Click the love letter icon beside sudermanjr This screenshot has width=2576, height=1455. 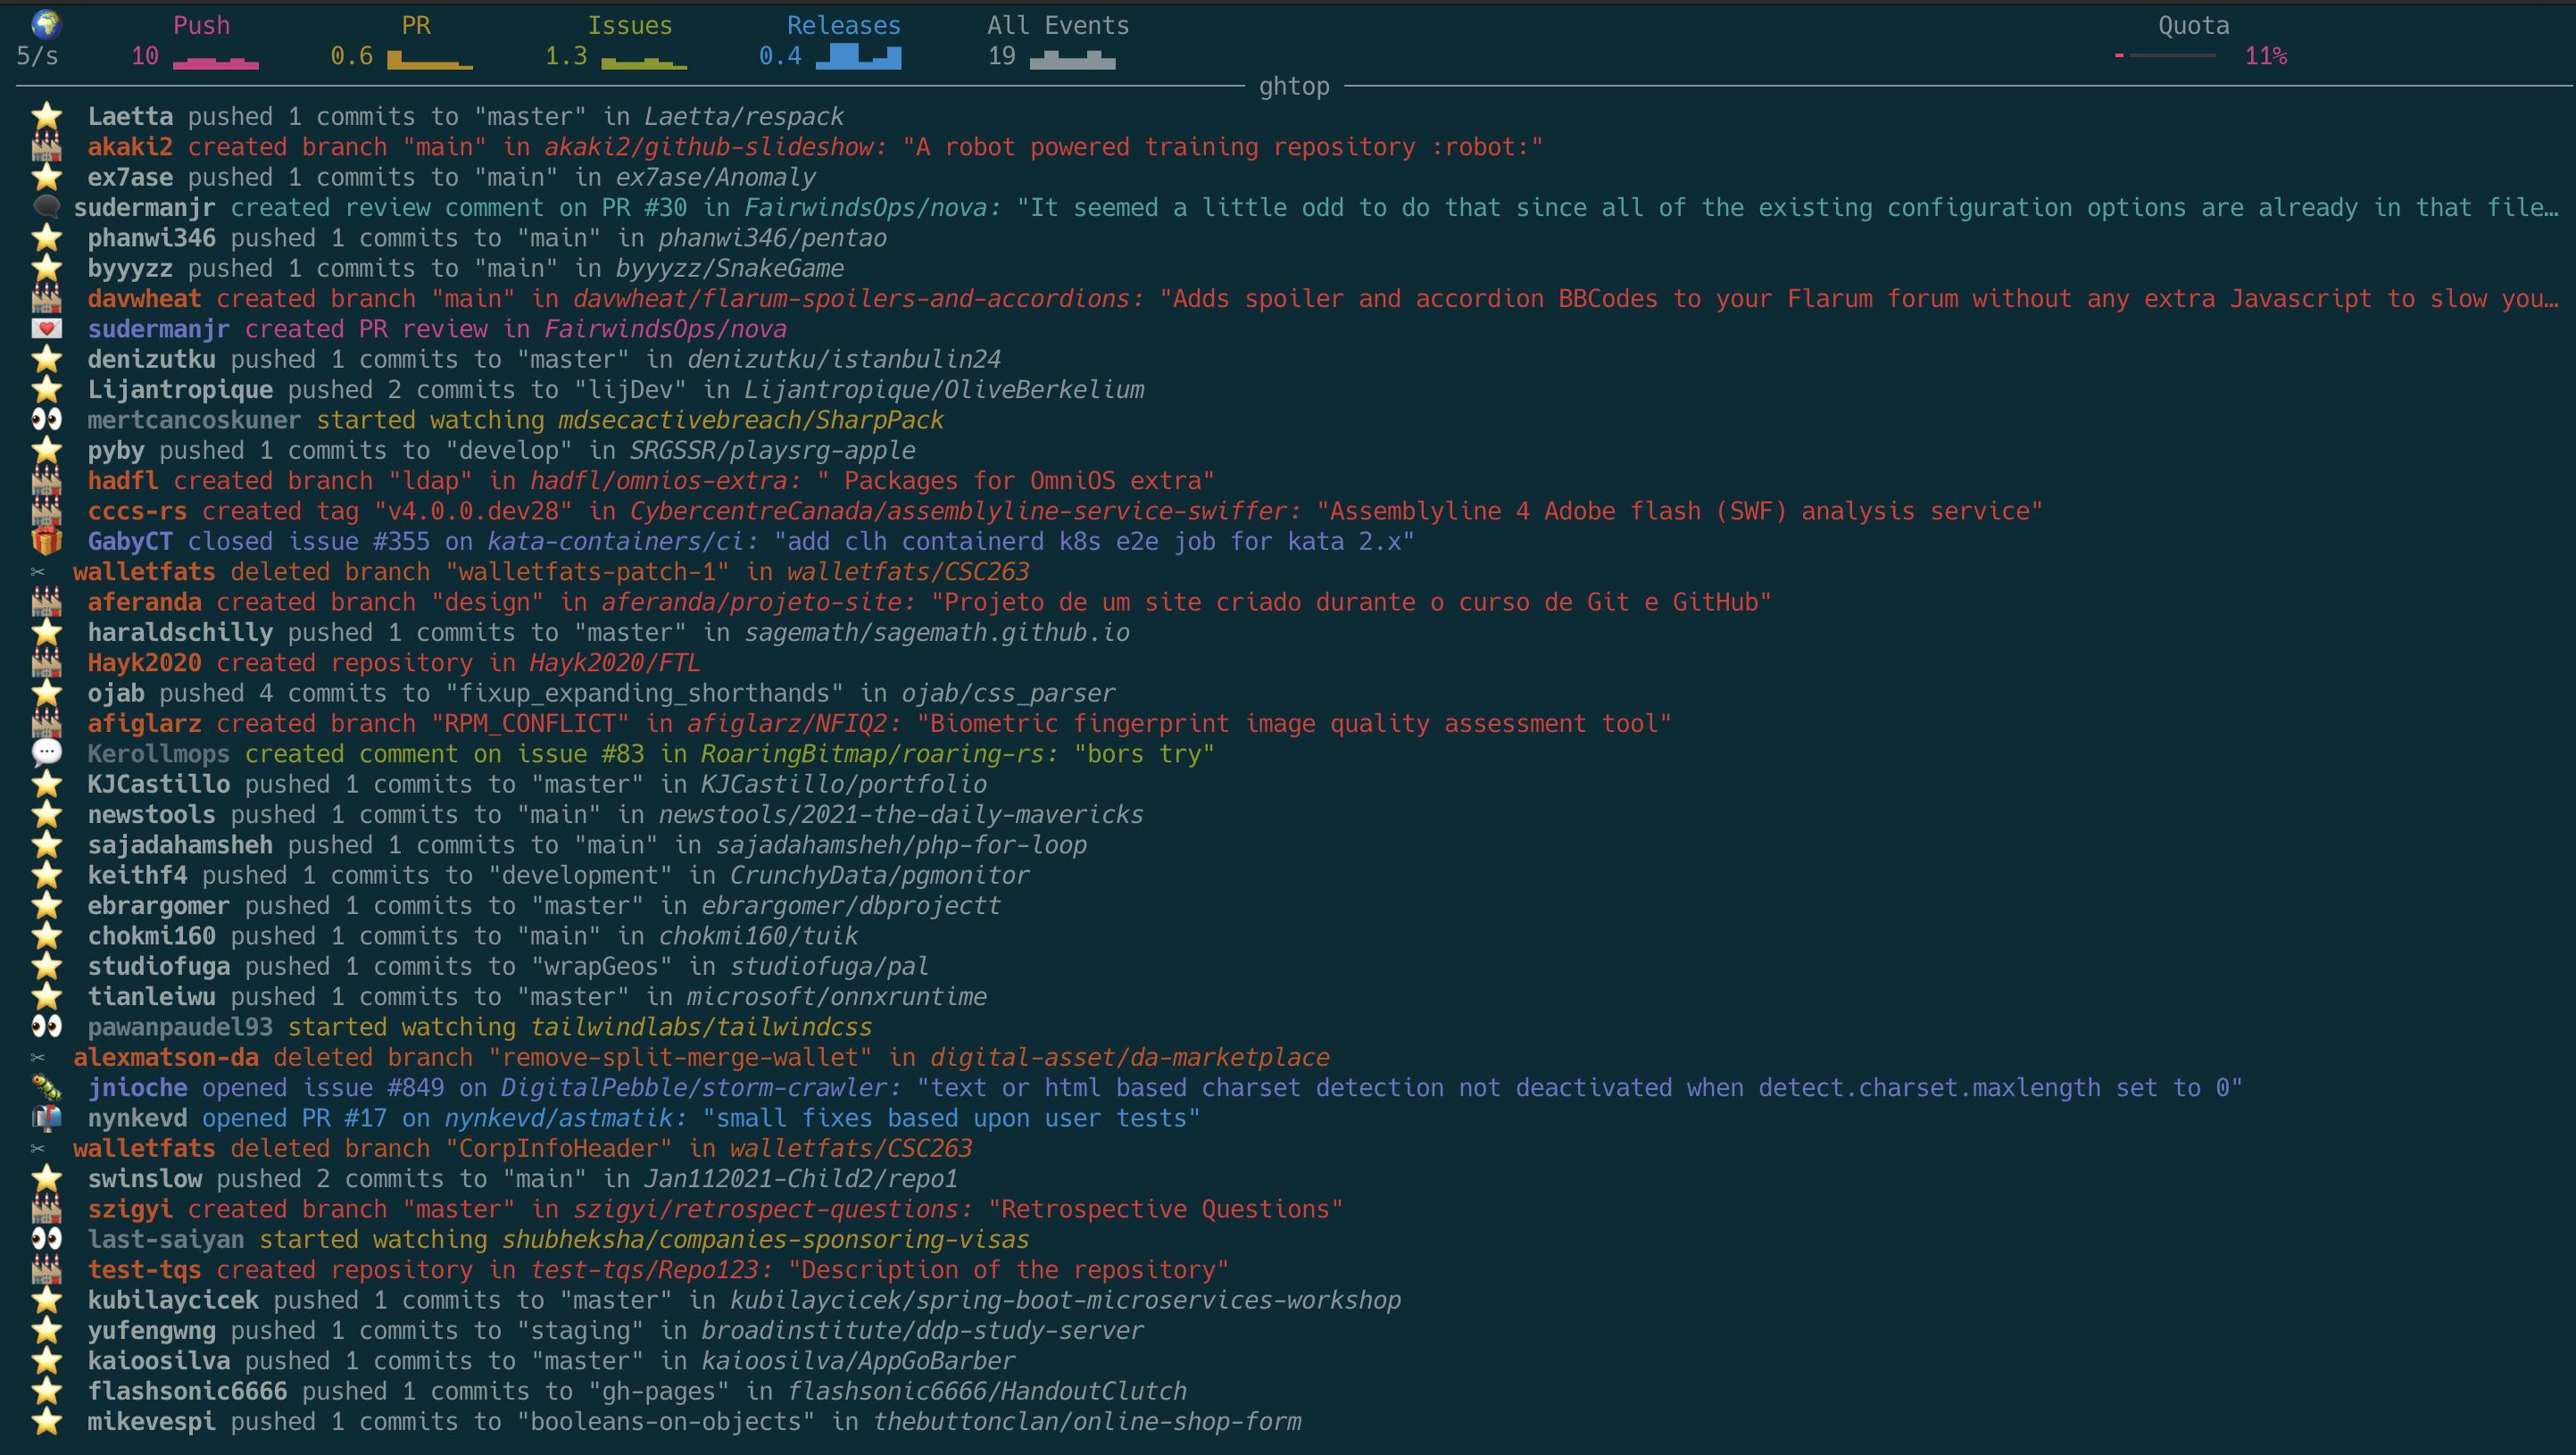[x=46, y=329]
